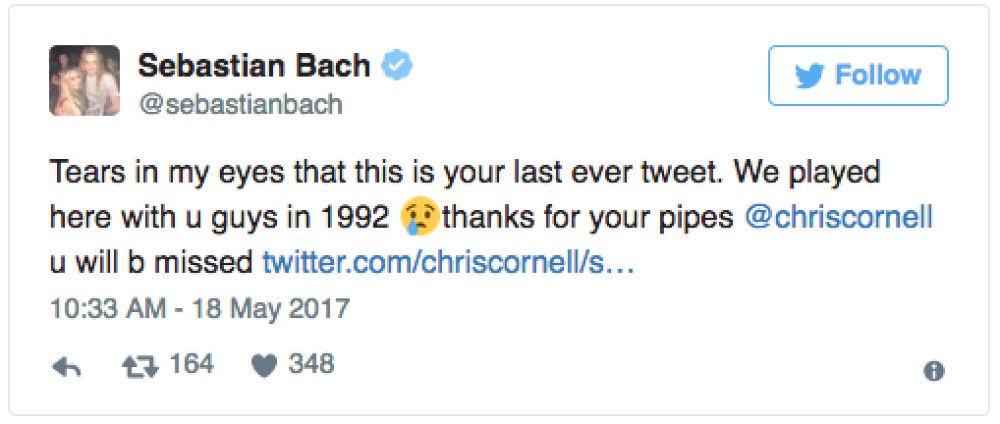1000x424 pixels.
Task: Open the Sebastian Bach display name
Action: 254,67
